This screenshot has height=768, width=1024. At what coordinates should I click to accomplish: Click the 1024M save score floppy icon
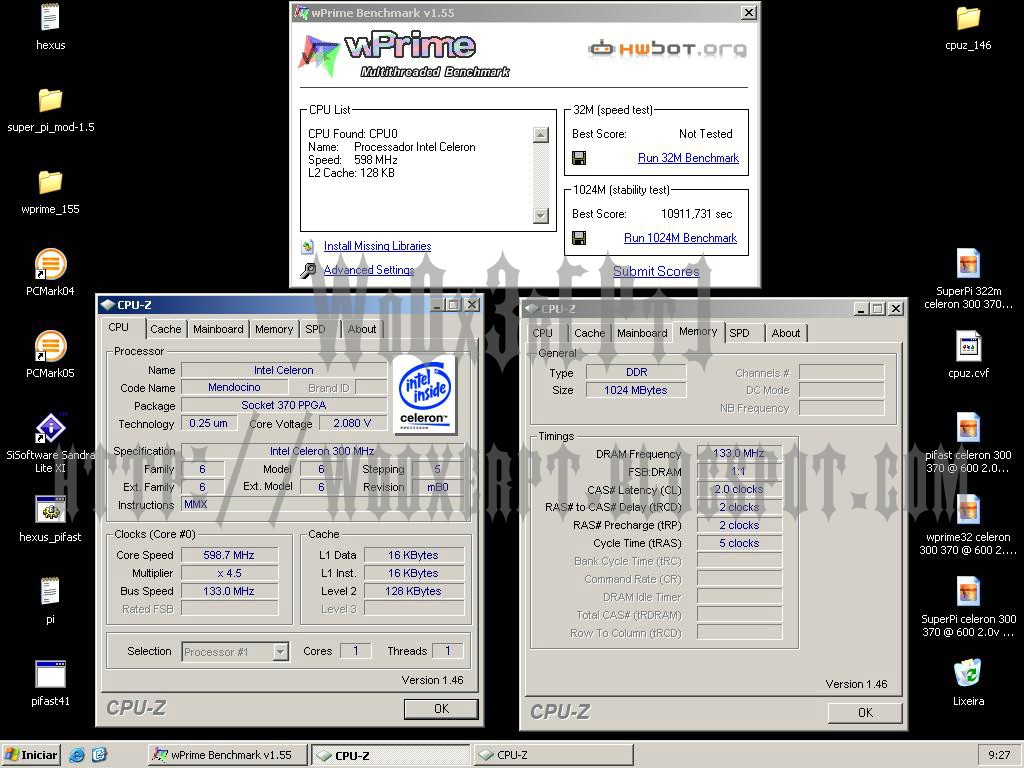click(579, 238)
